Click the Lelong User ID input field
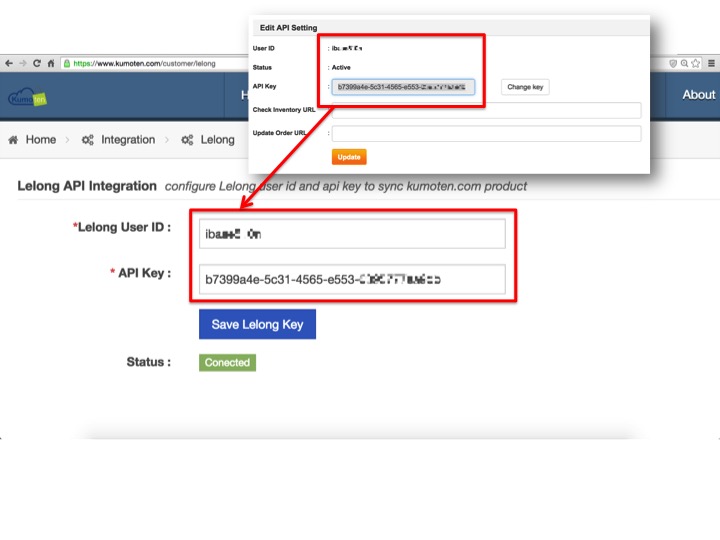 tap(352, 234)
